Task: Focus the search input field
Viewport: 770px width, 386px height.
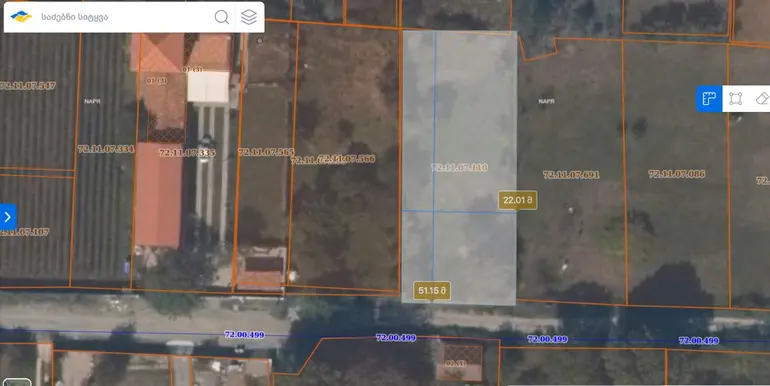Action: 123,17
